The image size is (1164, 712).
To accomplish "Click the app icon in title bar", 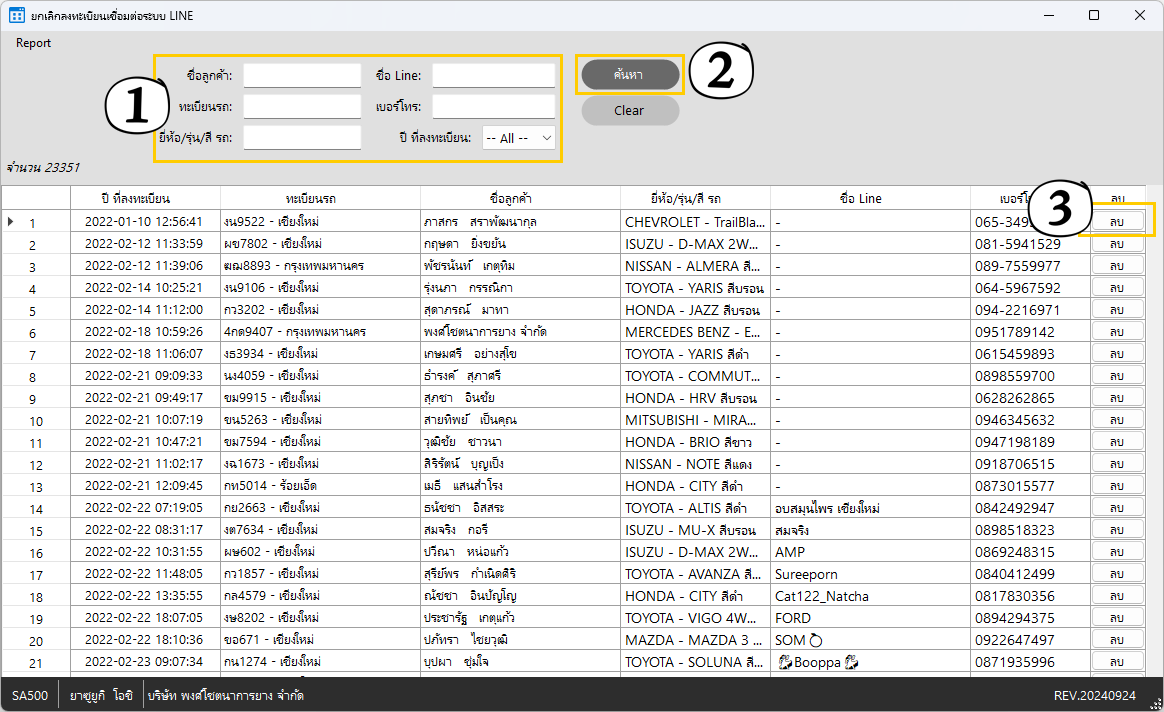I will click(x=16, y=15).
